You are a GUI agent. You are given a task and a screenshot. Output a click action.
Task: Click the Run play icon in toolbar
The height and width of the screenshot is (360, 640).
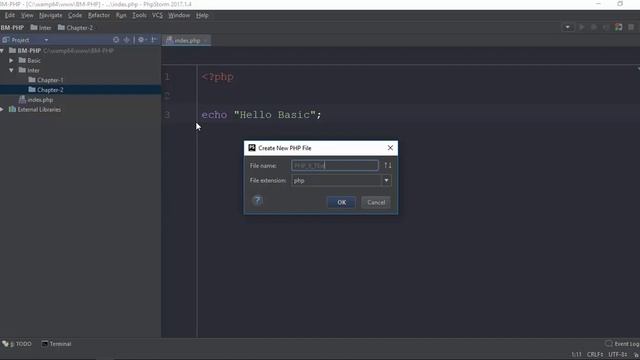[x=582, y=27]
